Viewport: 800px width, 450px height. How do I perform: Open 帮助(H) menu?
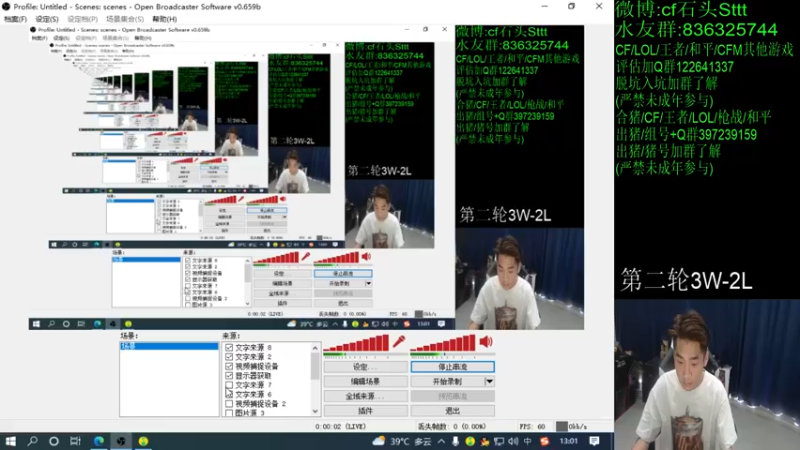coord(165,19)
